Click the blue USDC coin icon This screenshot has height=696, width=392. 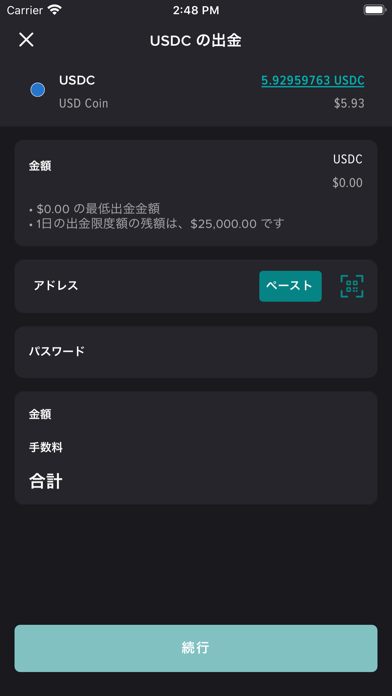tap(38, 90)
